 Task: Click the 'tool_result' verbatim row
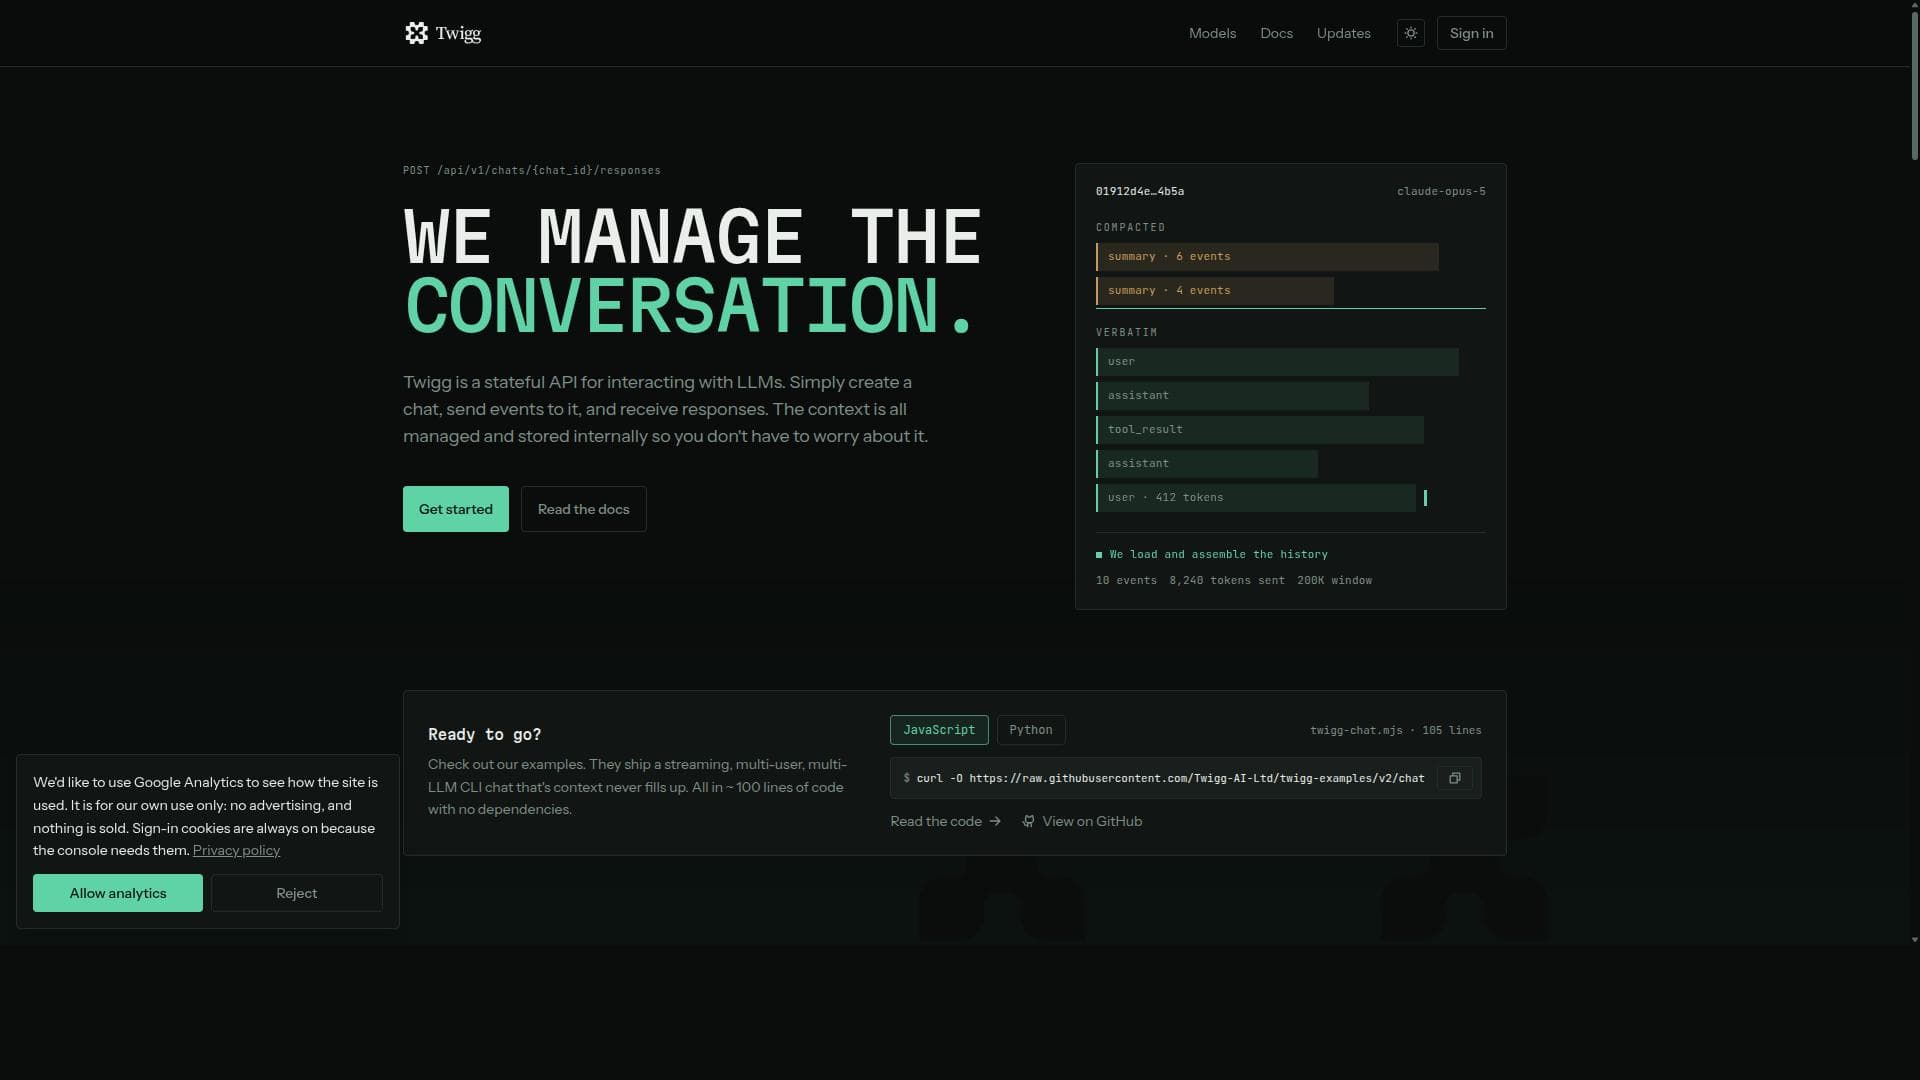click(x=1260, y=430)
